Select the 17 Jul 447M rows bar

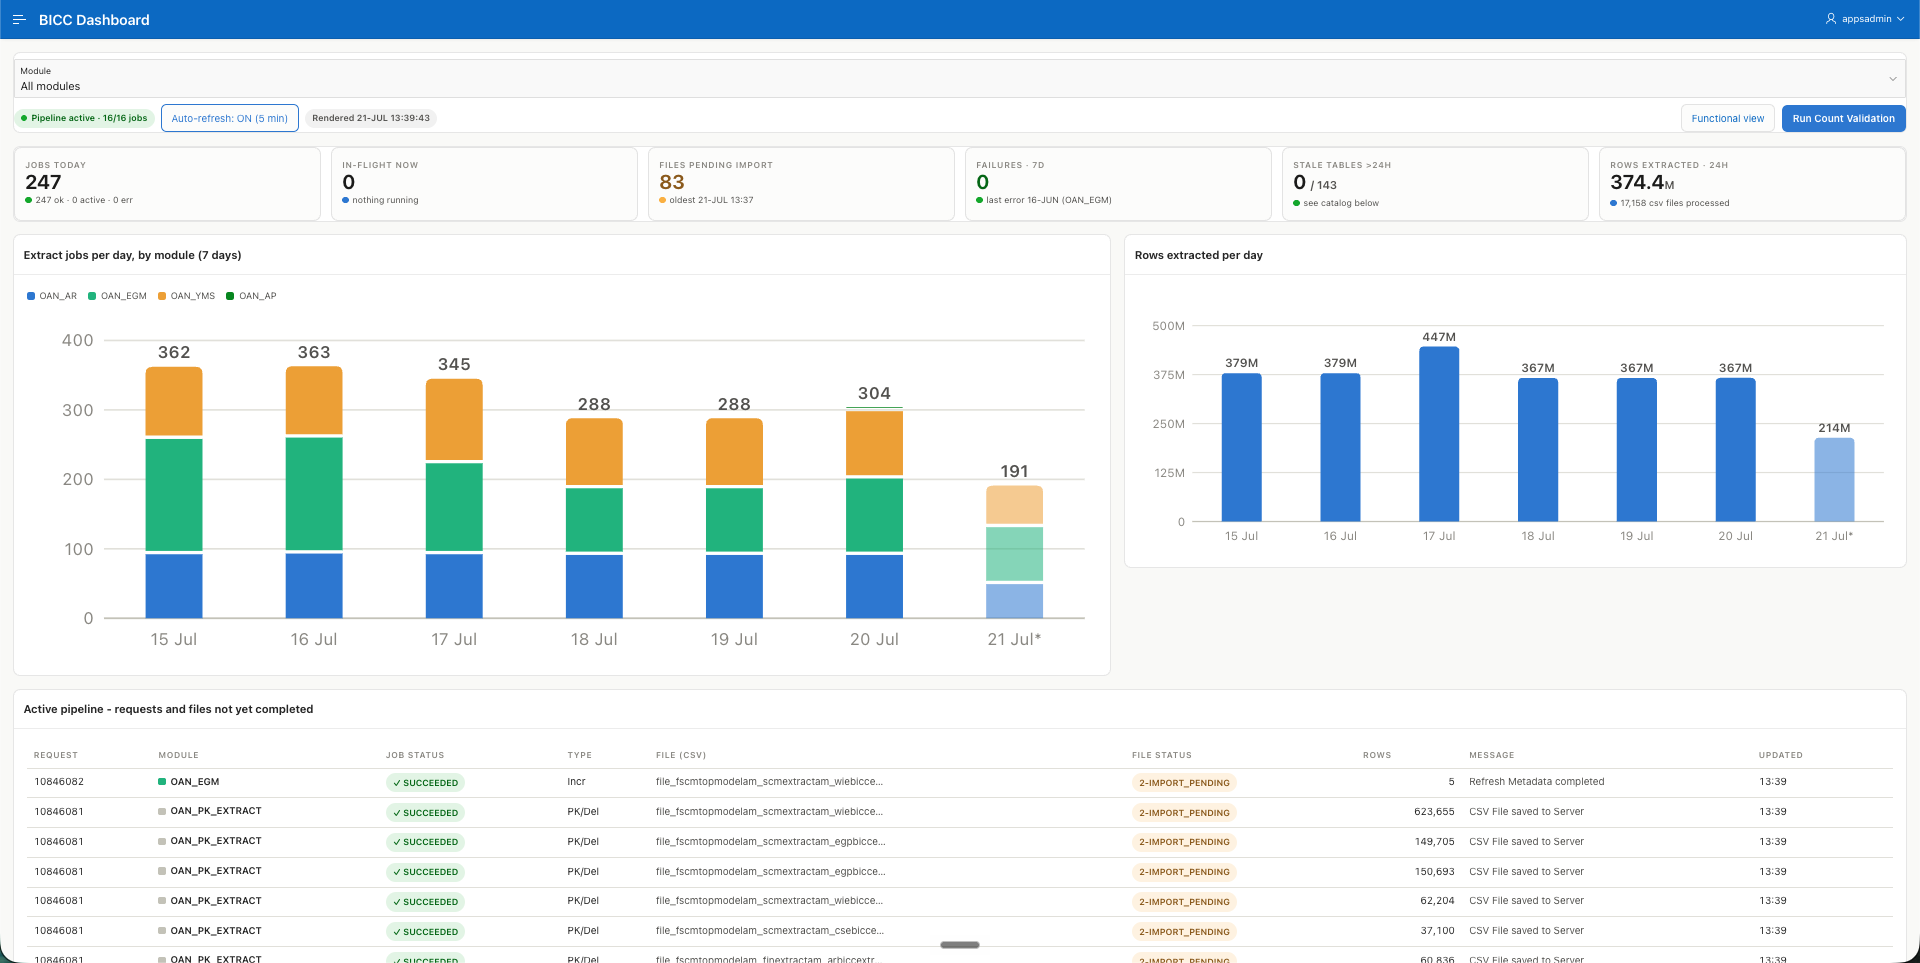(1438, 434)
